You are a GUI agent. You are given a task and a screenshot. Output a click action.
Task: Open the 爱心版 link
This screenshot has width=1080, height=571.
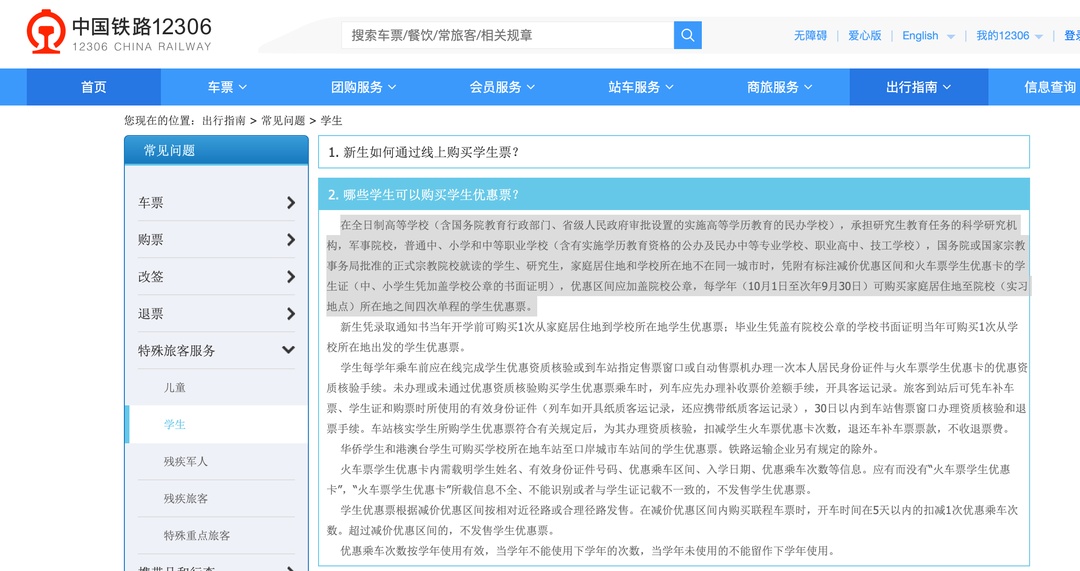864,36
